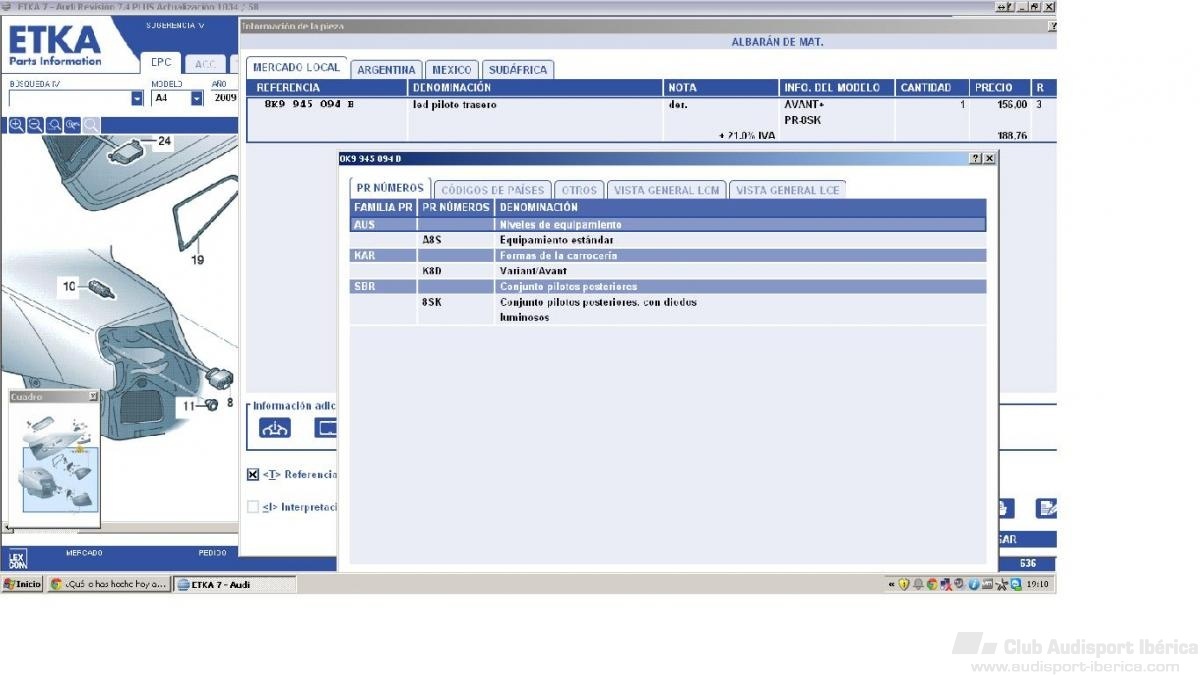1200x675 pixels.
Task: Click part callout number 11 in illustration
Action: (x=188, y=406)
